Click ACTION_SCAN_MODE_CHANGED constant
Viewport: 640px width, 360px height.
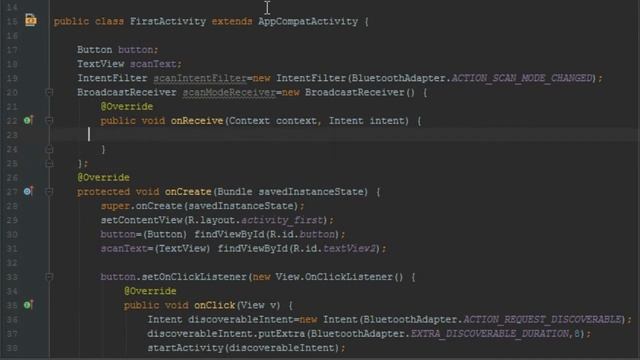coord(522,78)
